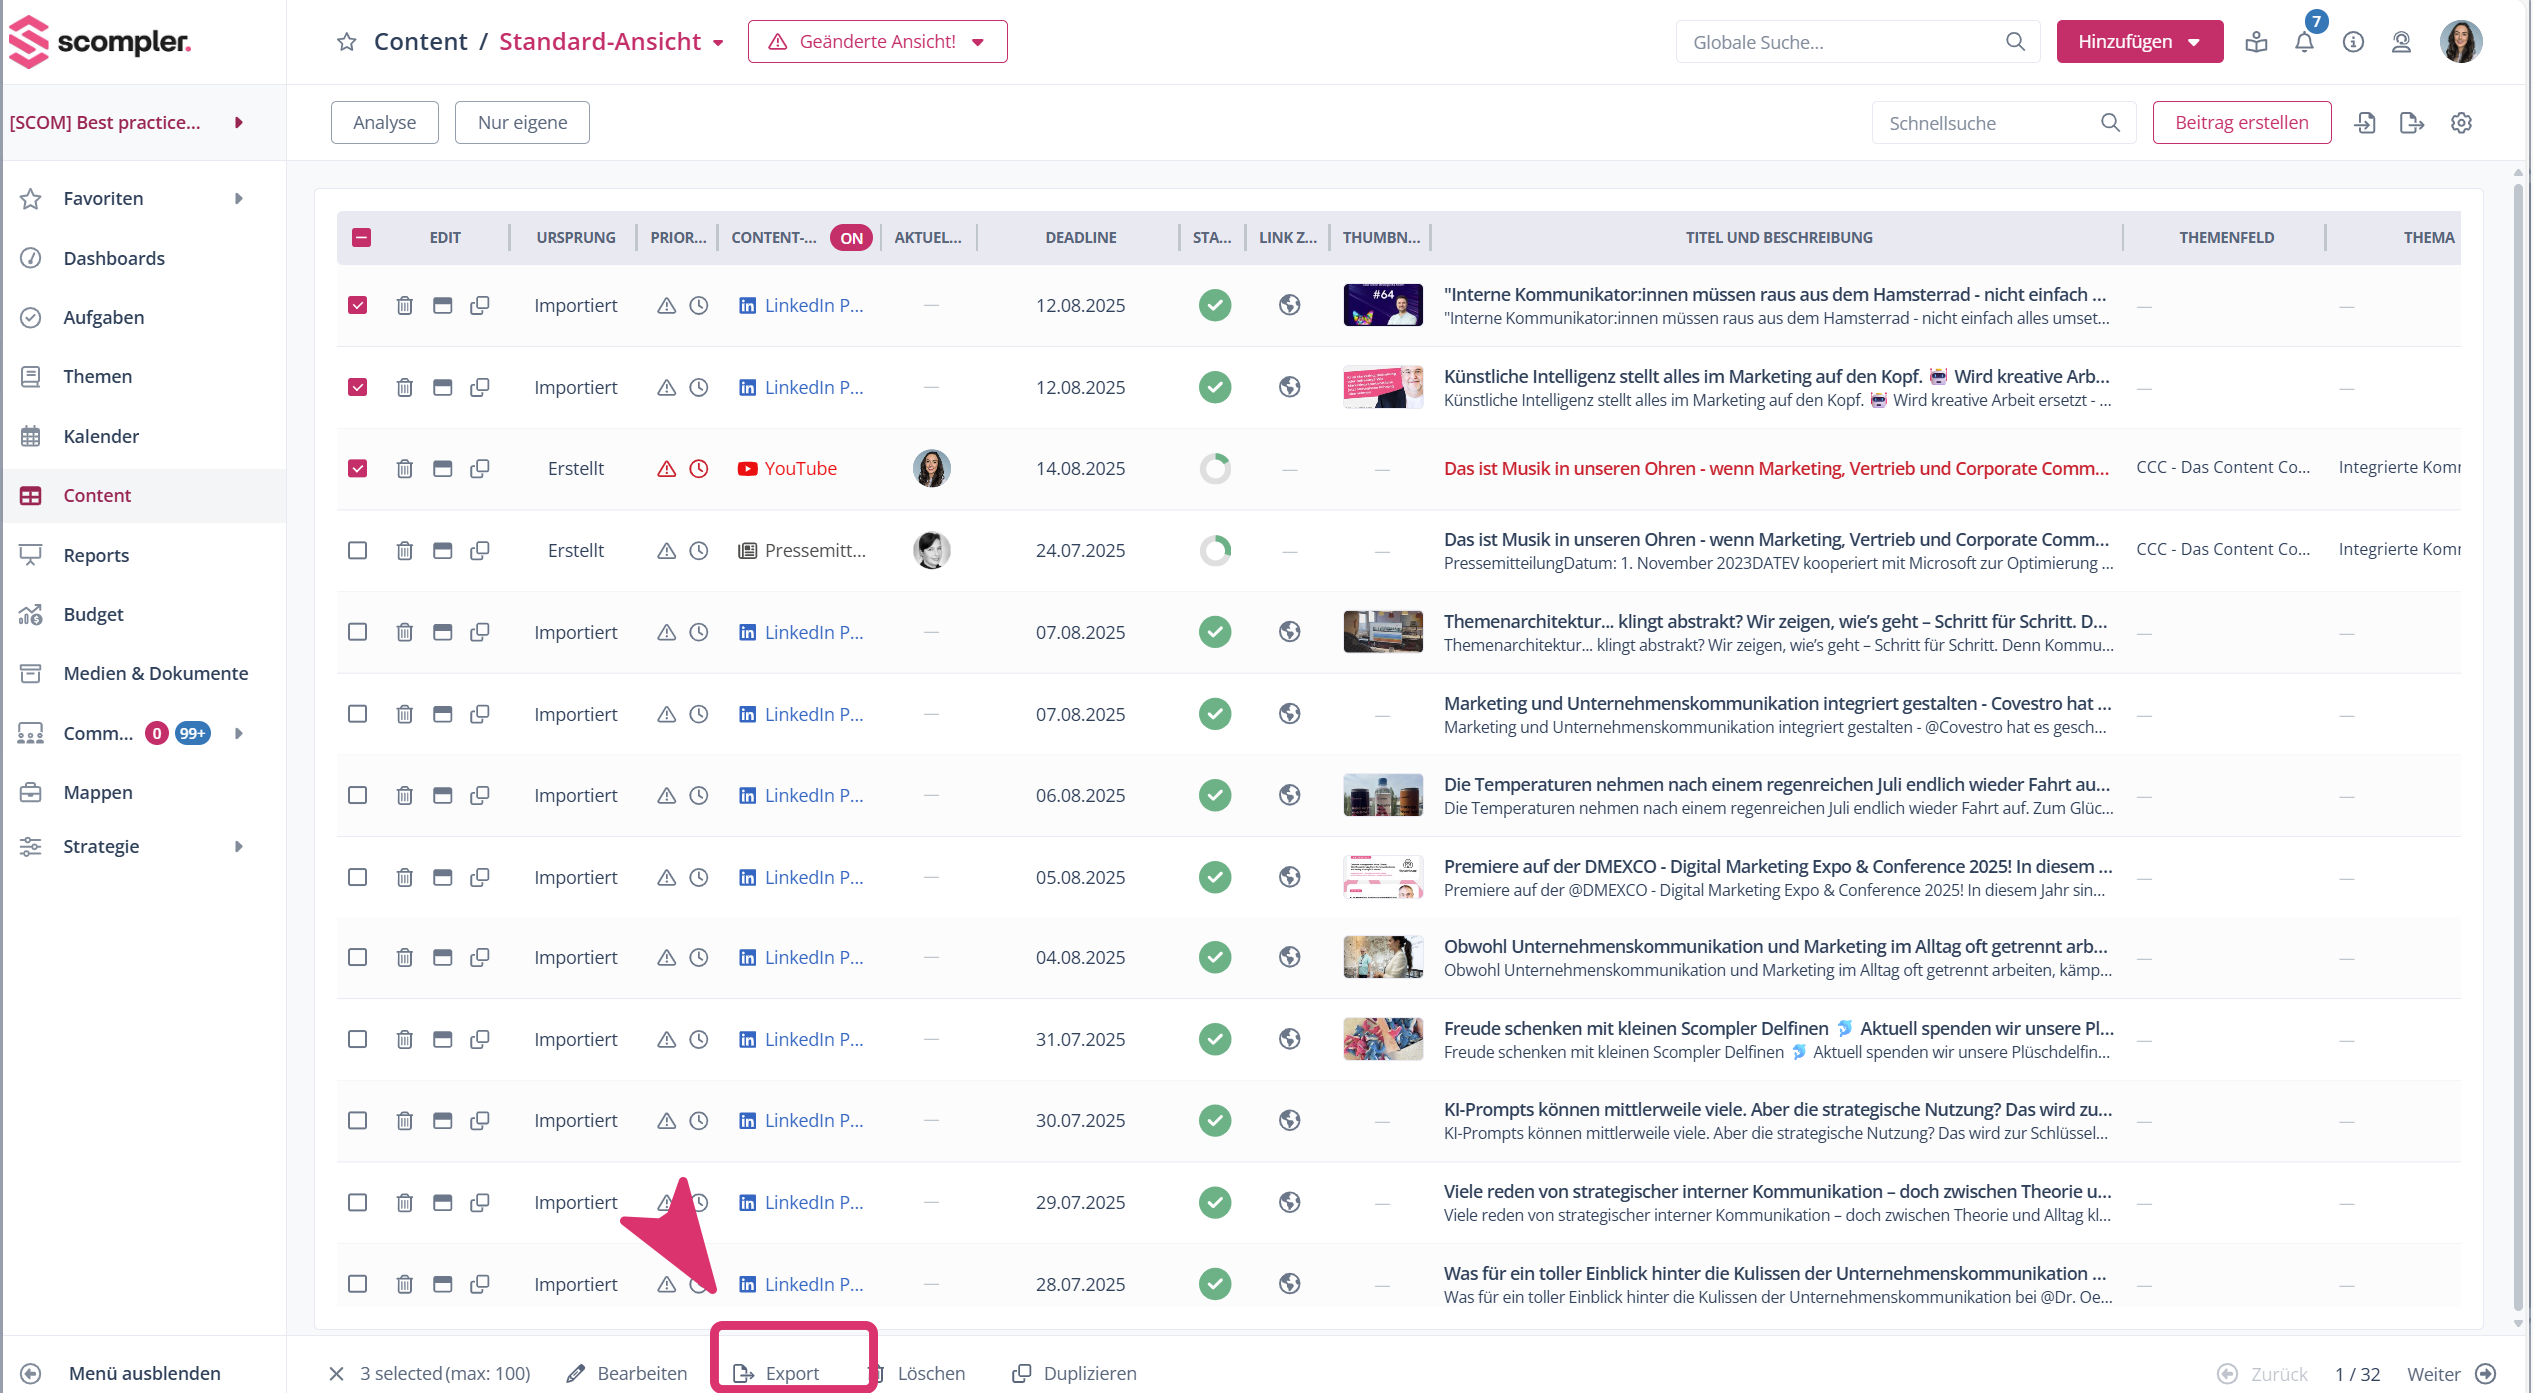Screen dimensions: 2533x1393
Task: Toggle the Content-Type ON switch
Action: [x=851, y=238]
